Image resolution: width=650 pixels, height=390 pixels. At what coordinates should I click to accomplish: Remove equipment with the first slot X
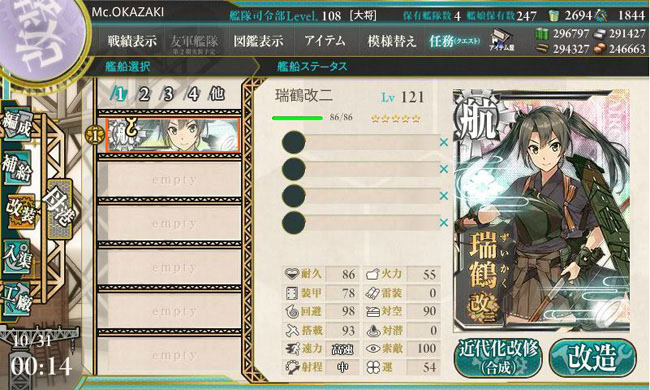click(444, 142)
